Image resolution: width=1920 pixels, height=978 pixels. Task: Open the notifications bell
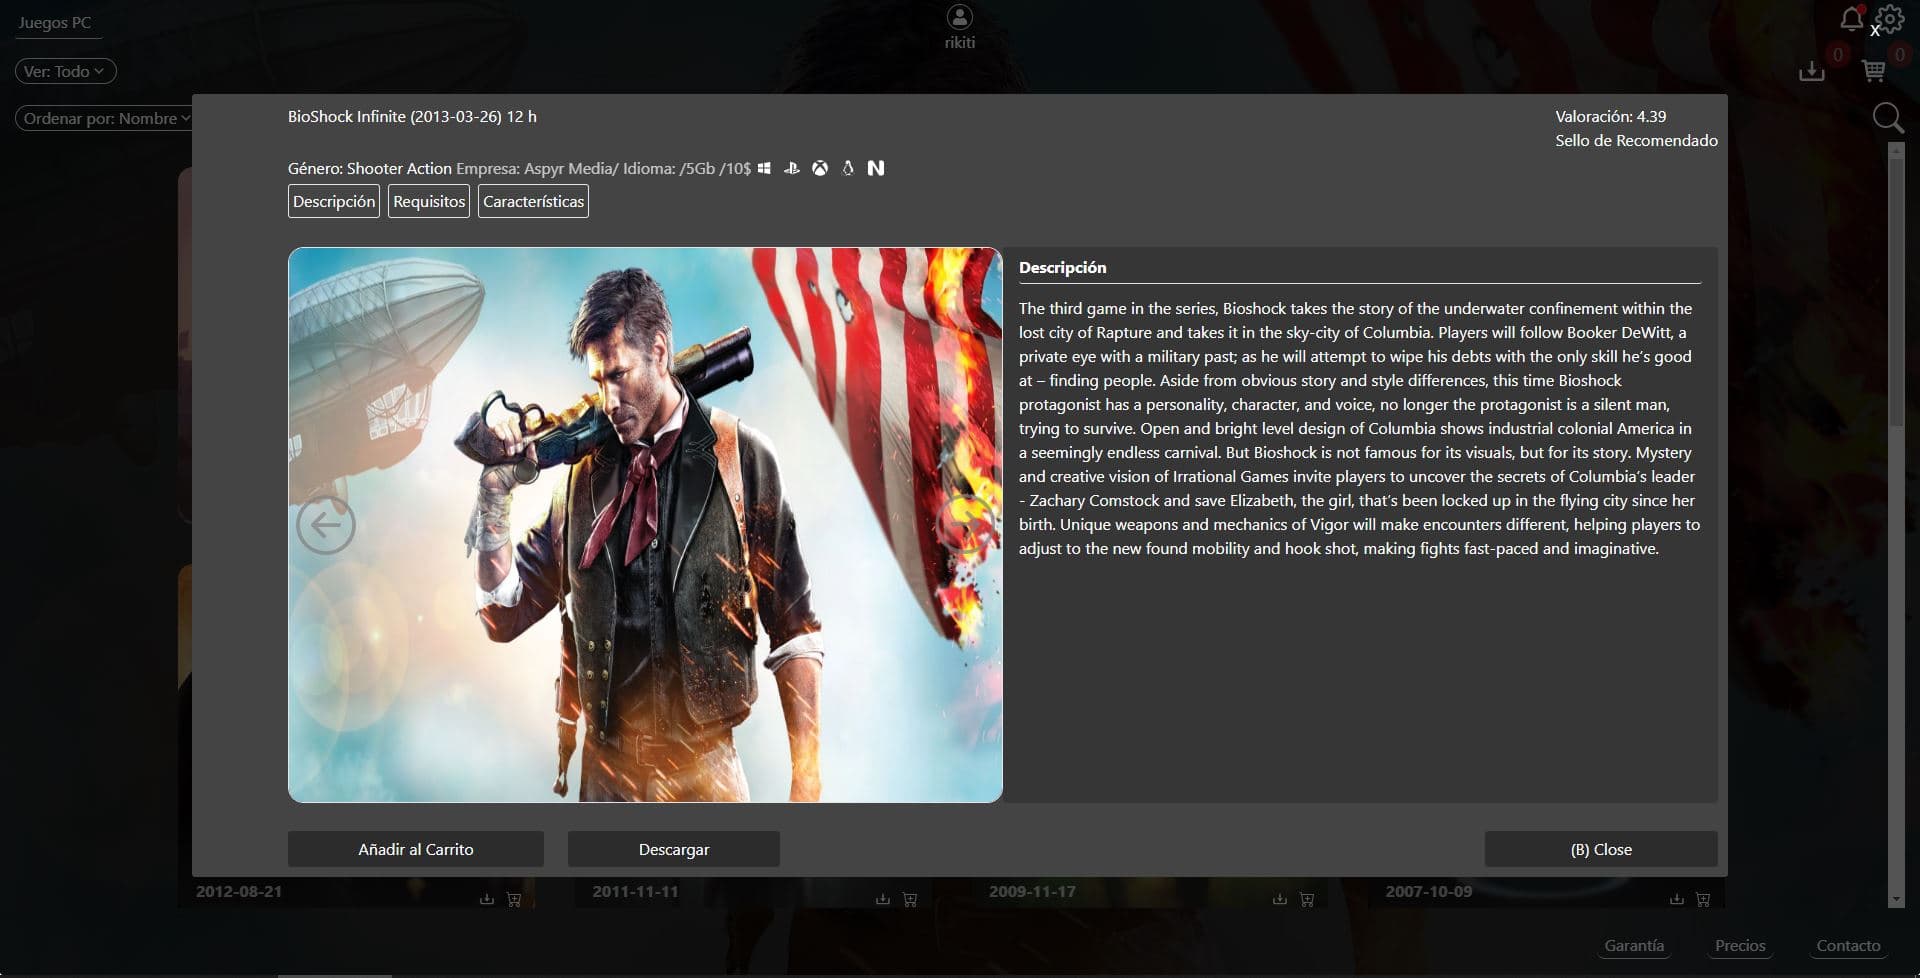[x=1851, y=19]
